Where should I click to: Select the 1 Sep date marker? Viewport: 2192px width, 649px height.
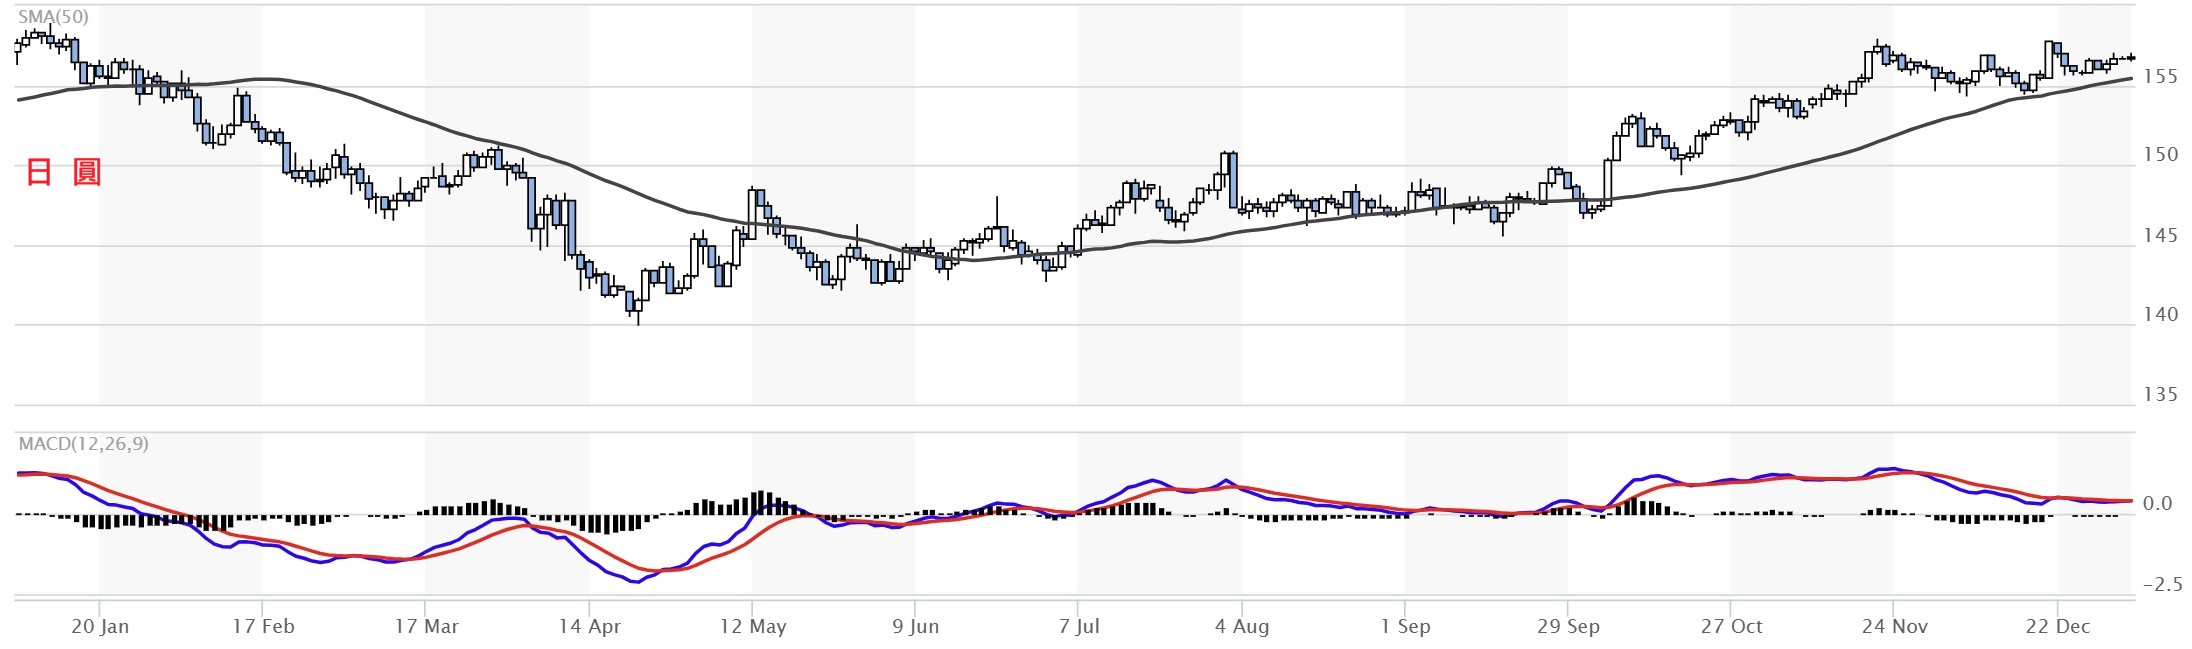(1405, 626)
